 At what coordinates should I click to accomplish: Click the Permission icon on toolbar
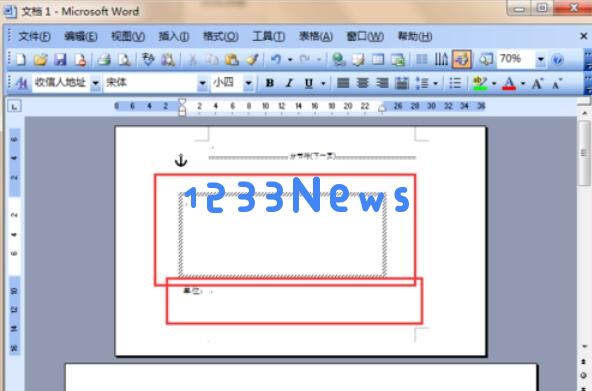coord(80,60)
